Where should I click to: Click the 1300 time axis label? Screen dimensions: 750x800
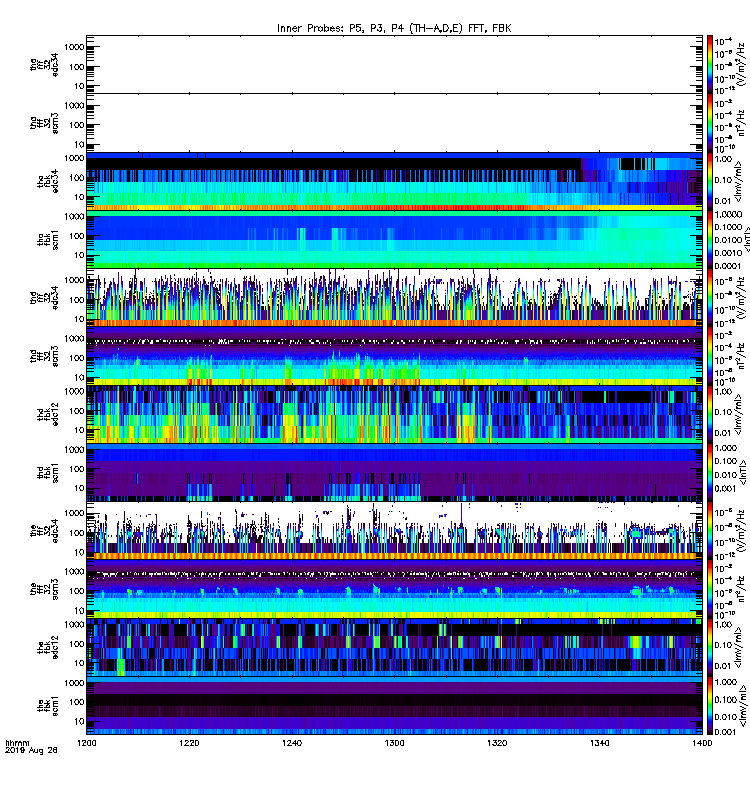[x=394, y=743]
